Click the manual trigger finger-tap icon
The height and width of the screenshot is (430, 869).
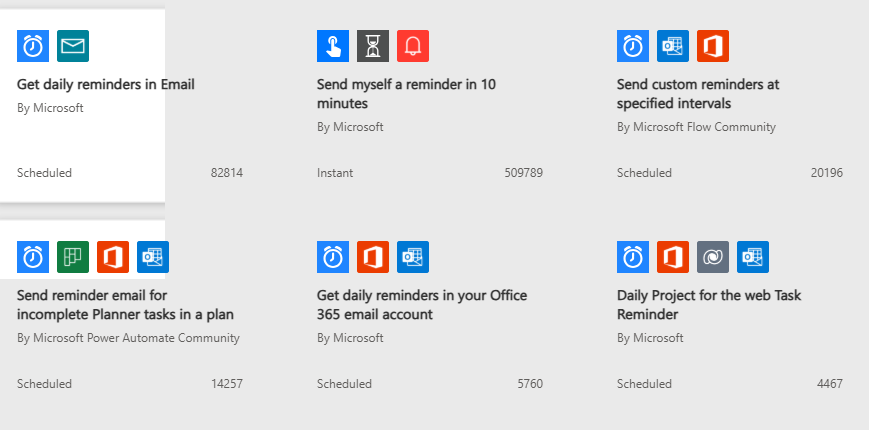(333, 46)
